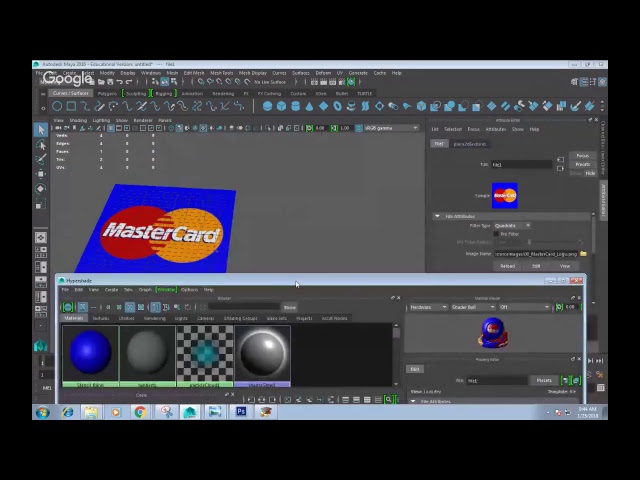The width and height of the screenshot is (640, 480).
Task: Click the Presets button in Attribute Editor
Action: 582,164
